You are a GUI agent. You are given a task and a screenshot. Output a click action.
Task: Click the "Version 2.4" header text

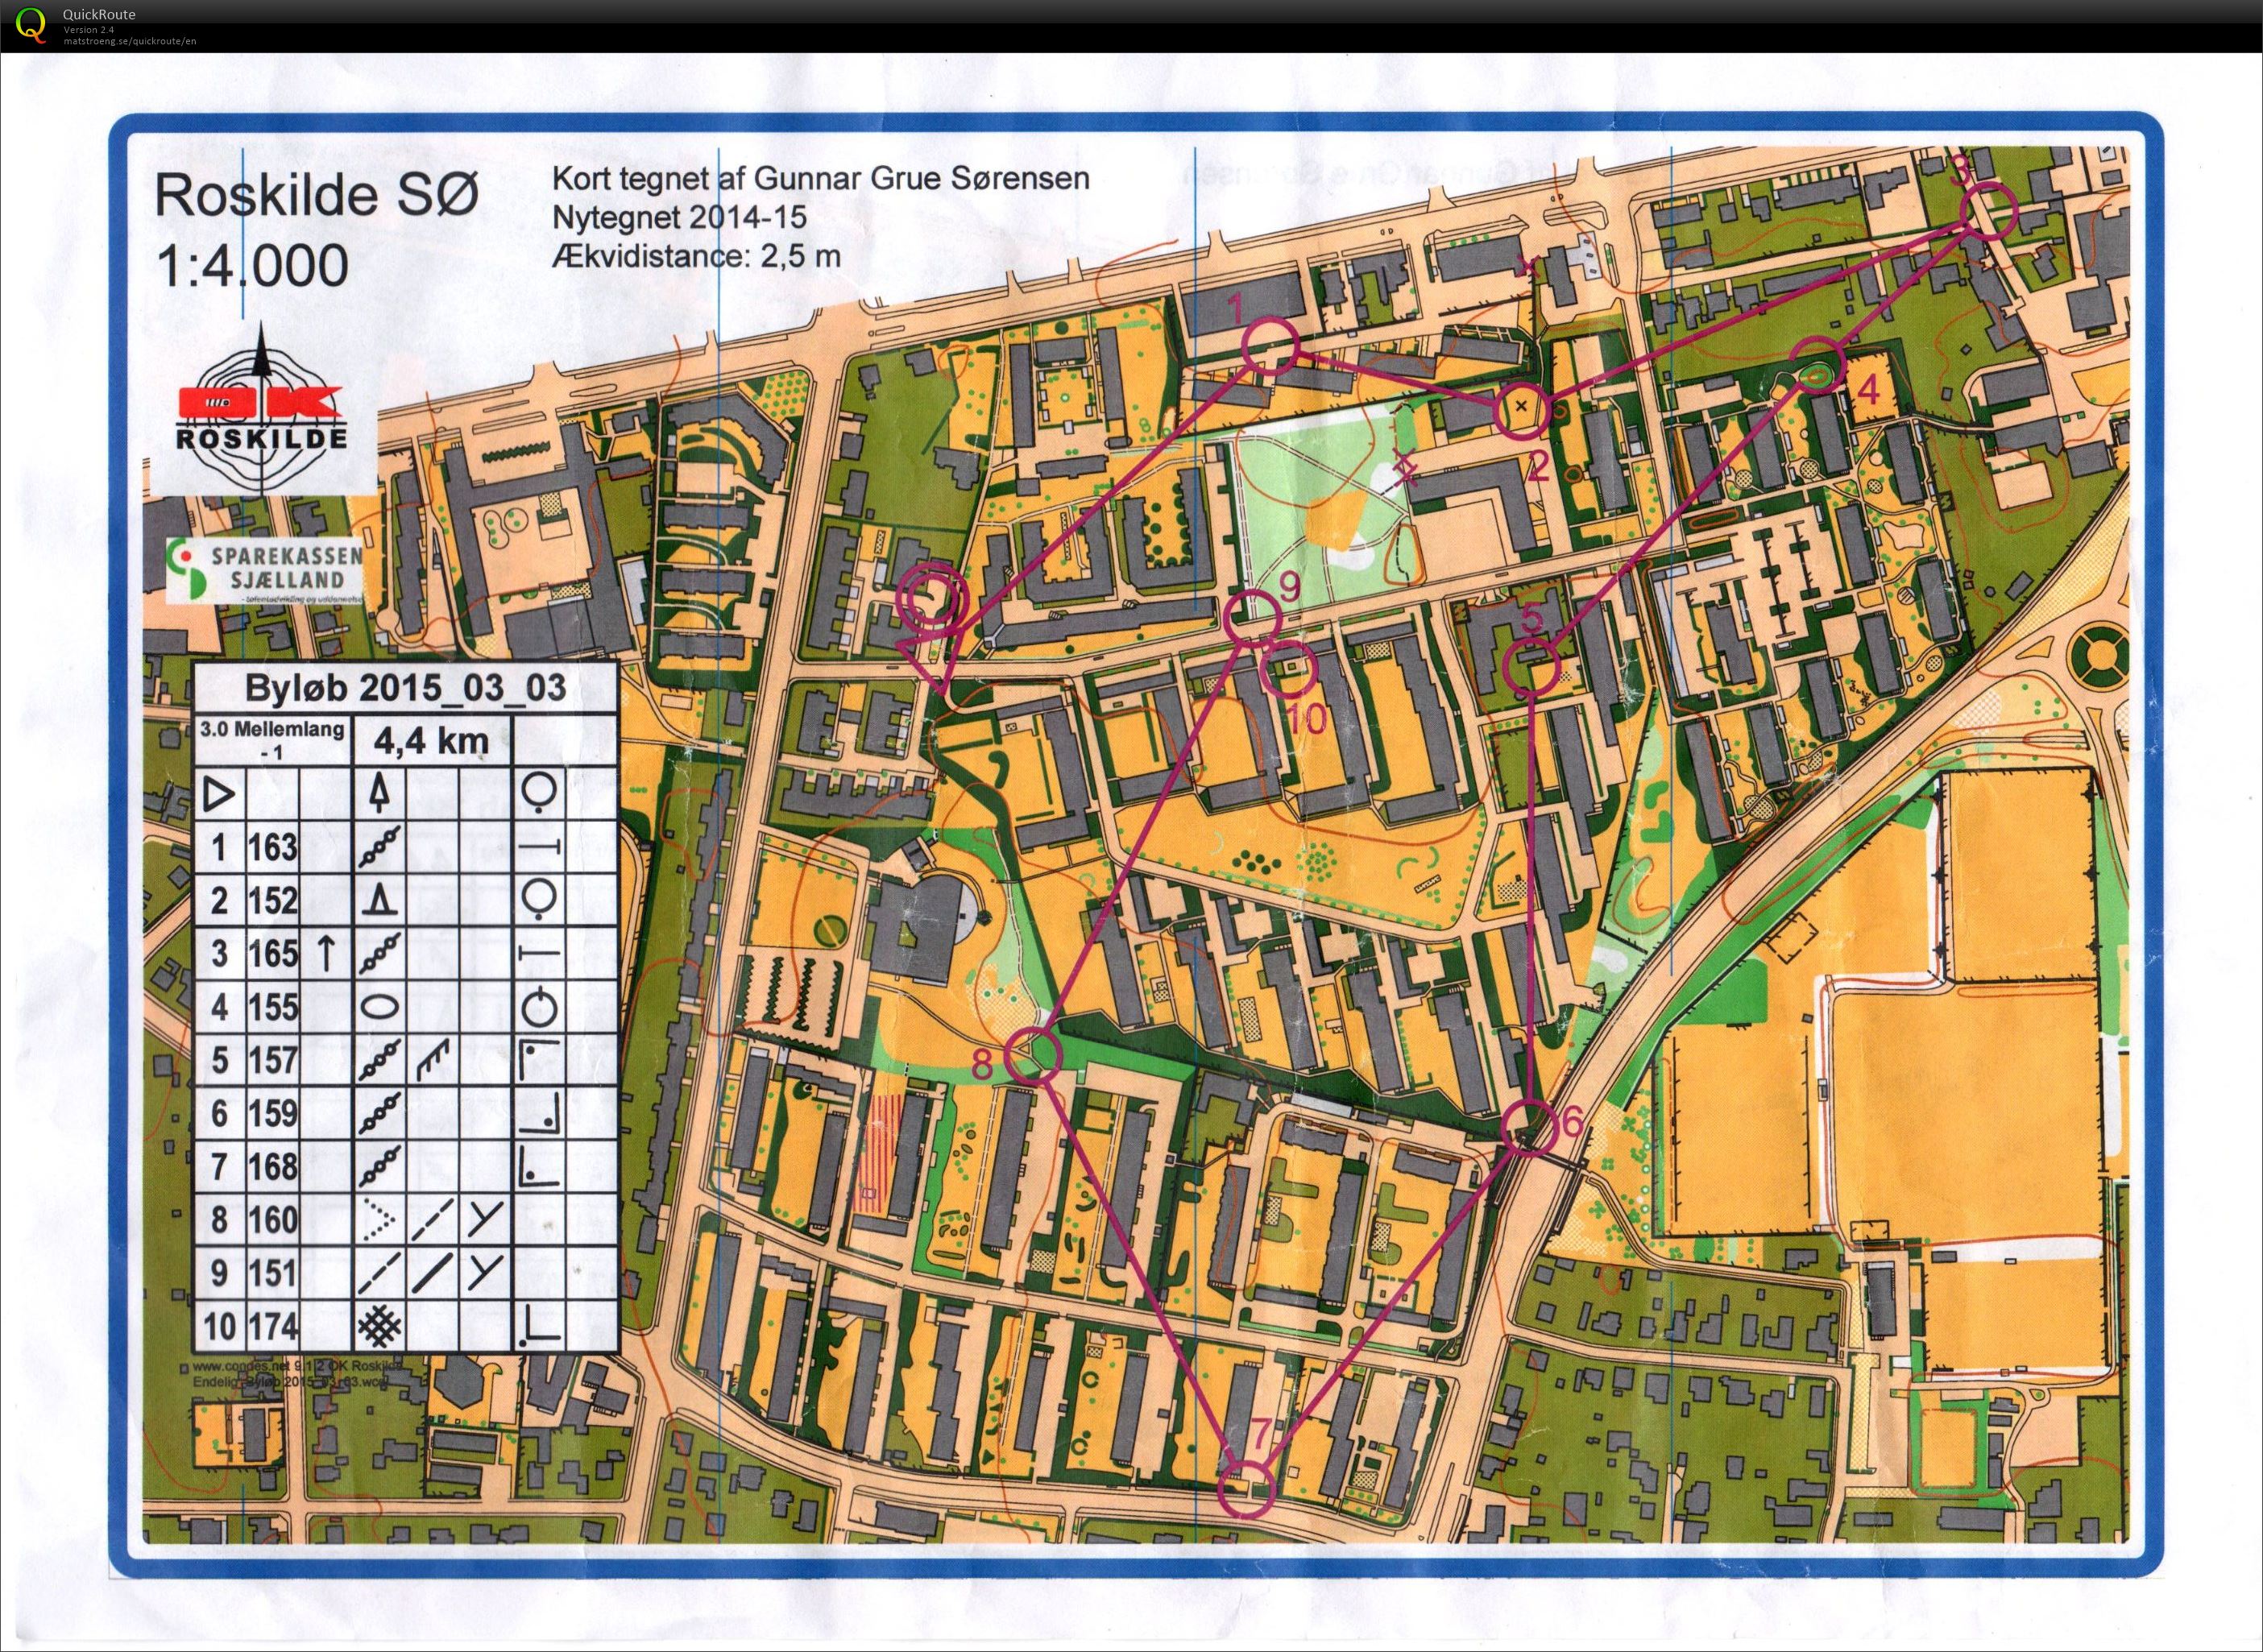click(87, 30)
